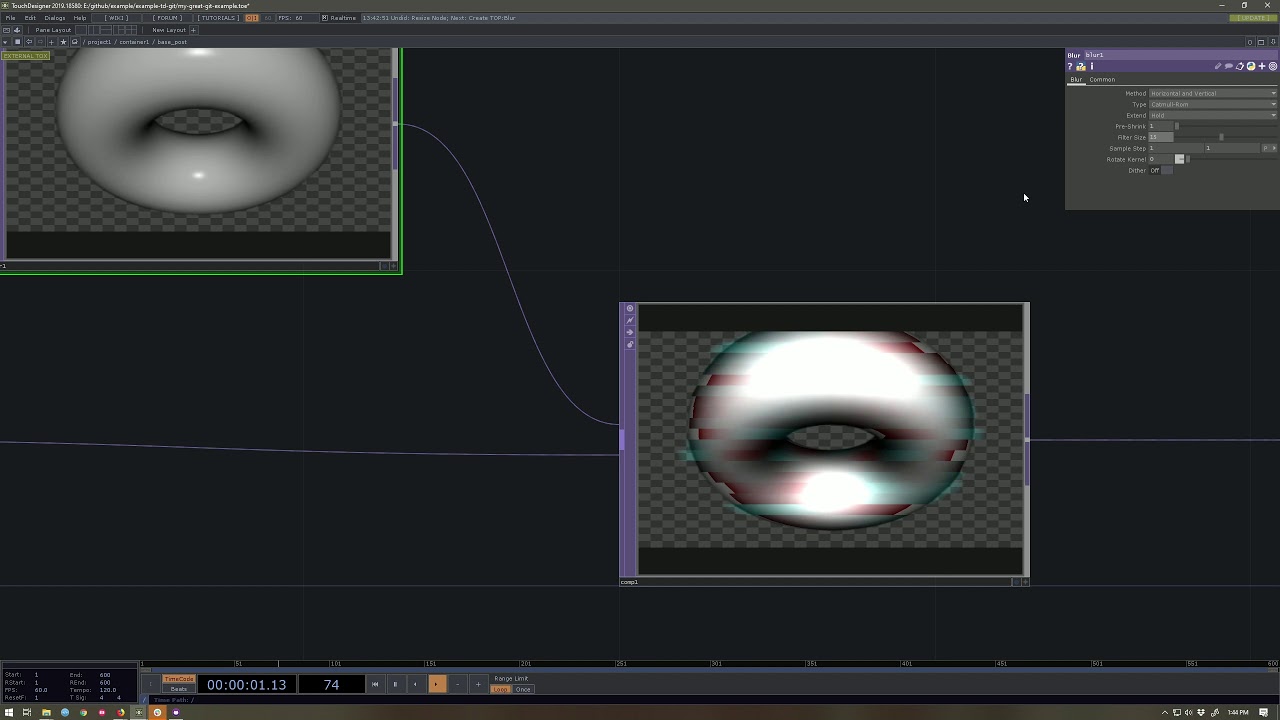Click UPDATE button top right

[1254, 18]
